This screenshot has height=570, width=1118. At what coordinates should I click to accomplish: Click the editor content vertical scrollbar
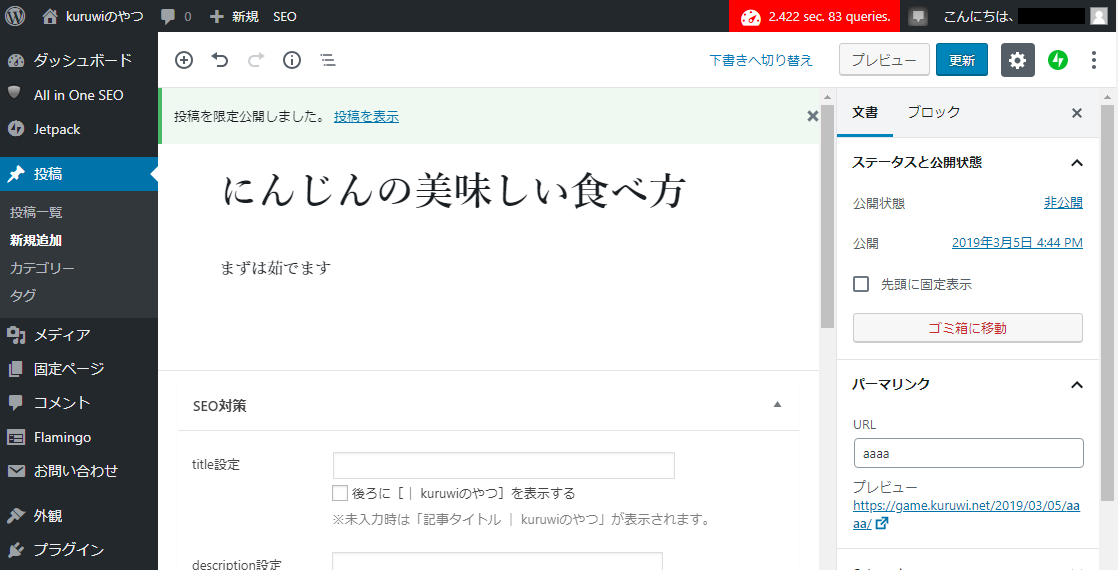(827, 216)
